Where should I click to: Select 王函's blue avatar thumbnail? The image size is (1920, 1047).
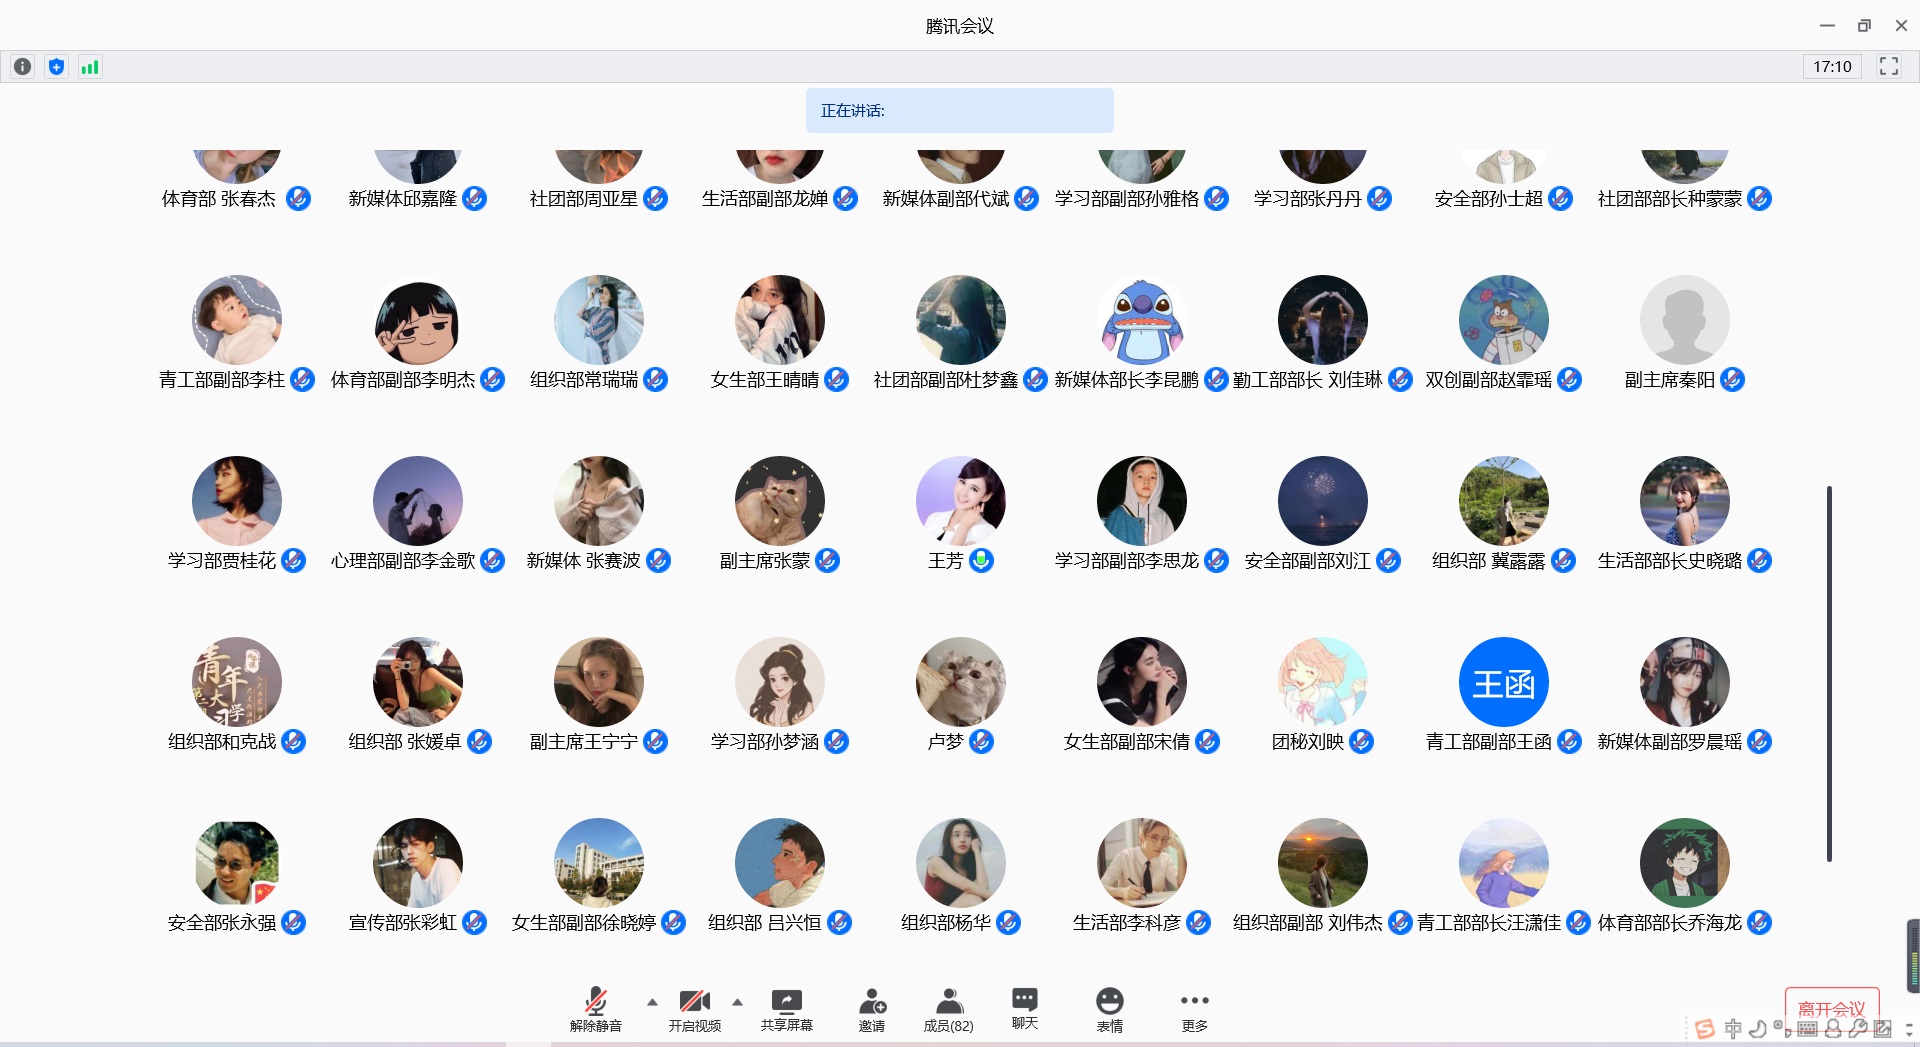[x=1503, y=682]
